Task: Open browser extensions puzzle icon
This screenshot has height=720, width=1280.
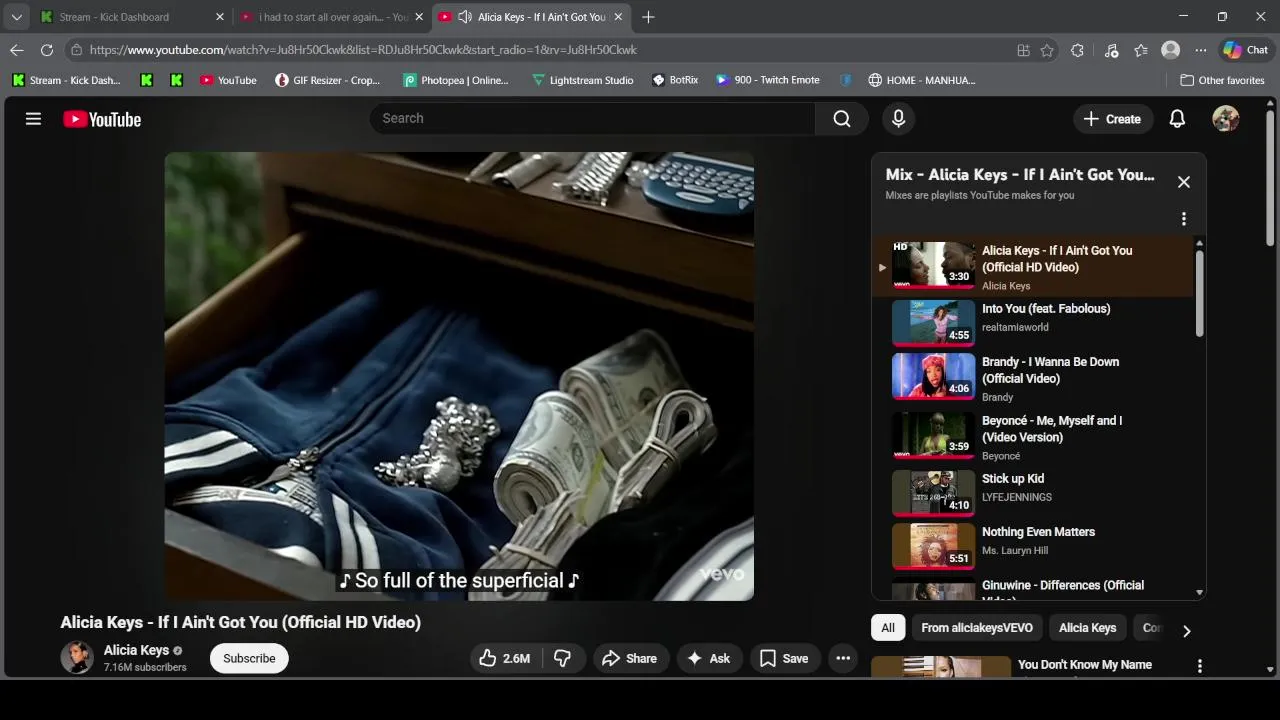Action: click(x=1077, y=50)
